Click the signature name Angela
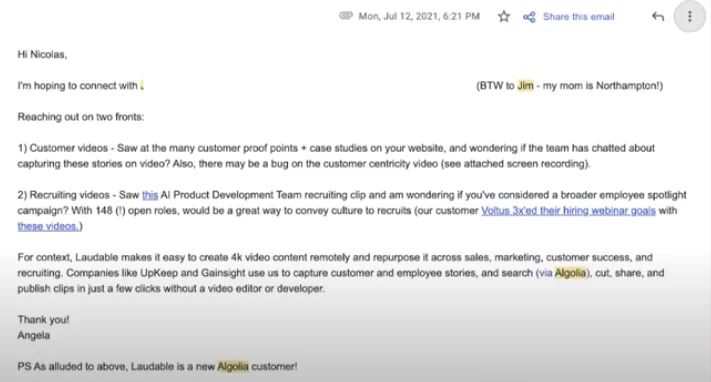This screenshot has width=711, height=382. point(34,335)
